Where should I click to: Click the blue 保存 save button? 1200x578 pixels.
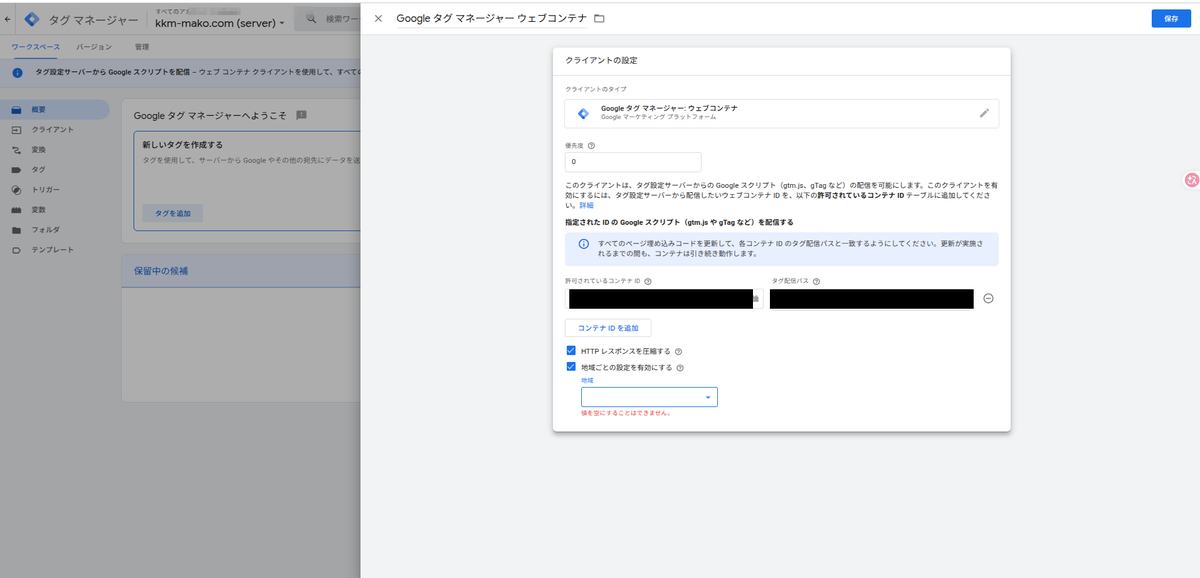[x=1171, y=18]
